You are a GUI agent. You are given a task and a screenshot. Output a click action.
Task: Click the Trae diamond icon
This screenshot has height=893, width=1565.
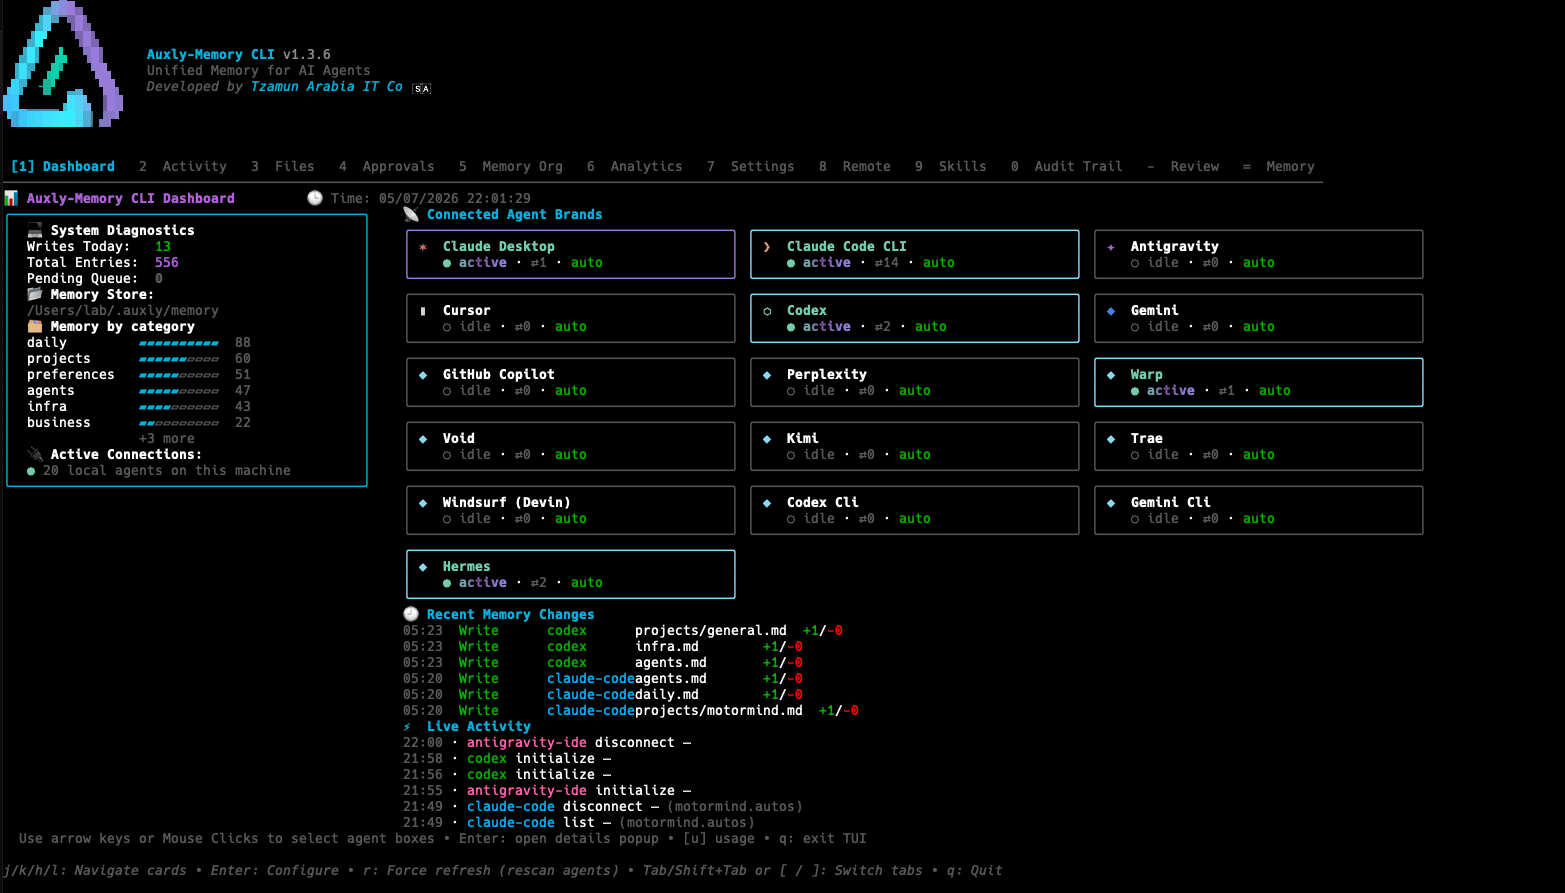click(x=1111, y=439)
